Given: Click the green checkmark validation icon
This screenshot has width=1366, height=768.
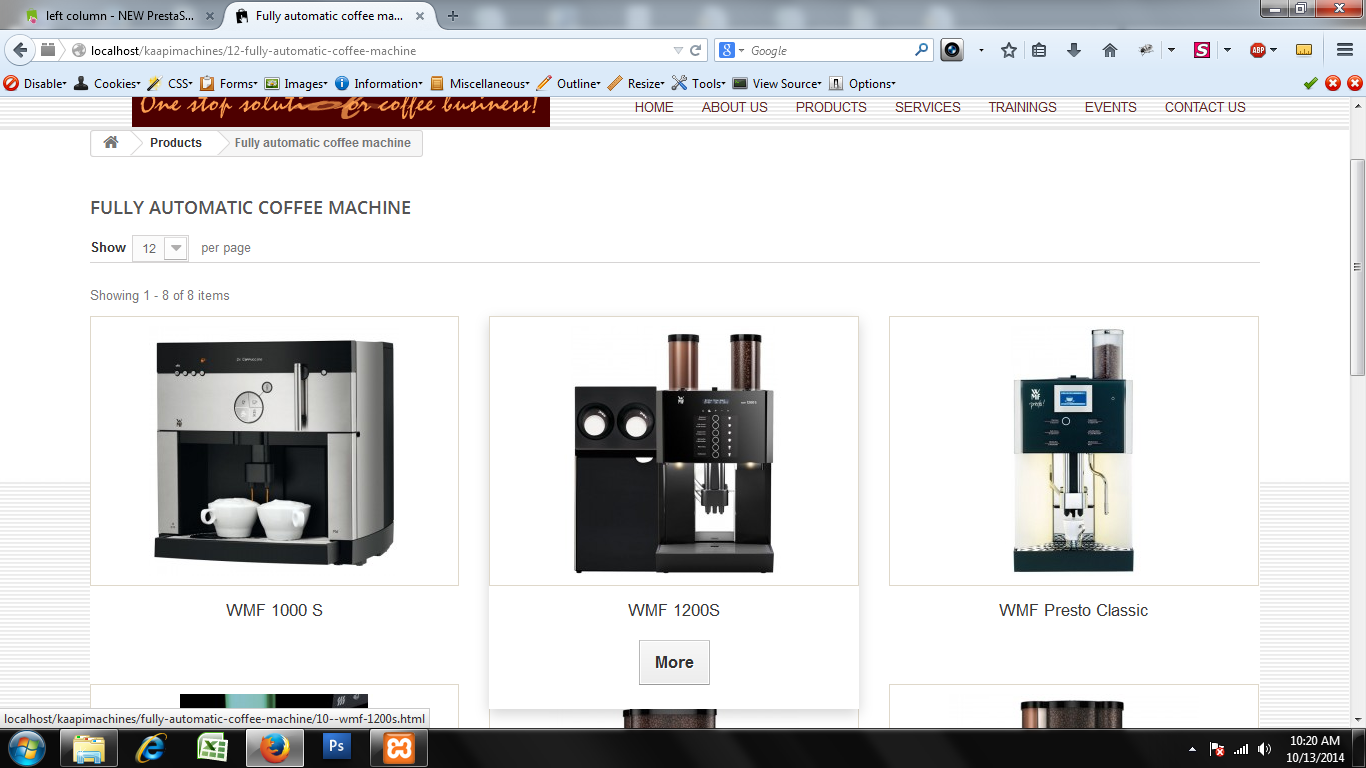Looking at the screenshot, I should [x=1311, y=84].
